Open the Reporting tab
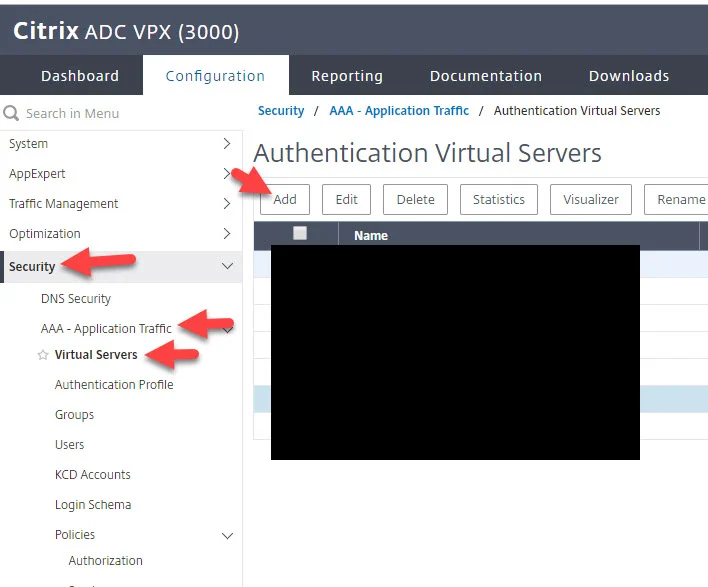This screenshot has width=708, height=587. pyautogui.click(x=347, y=76)
